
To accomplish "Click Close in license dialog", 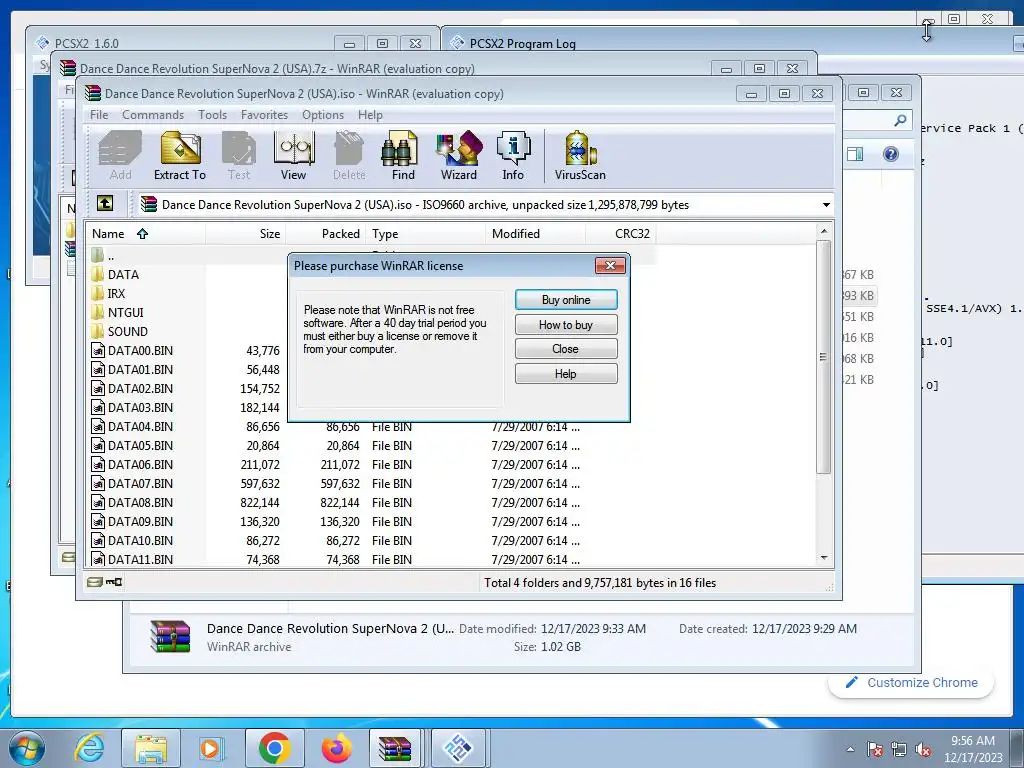I will click(566, 349).
